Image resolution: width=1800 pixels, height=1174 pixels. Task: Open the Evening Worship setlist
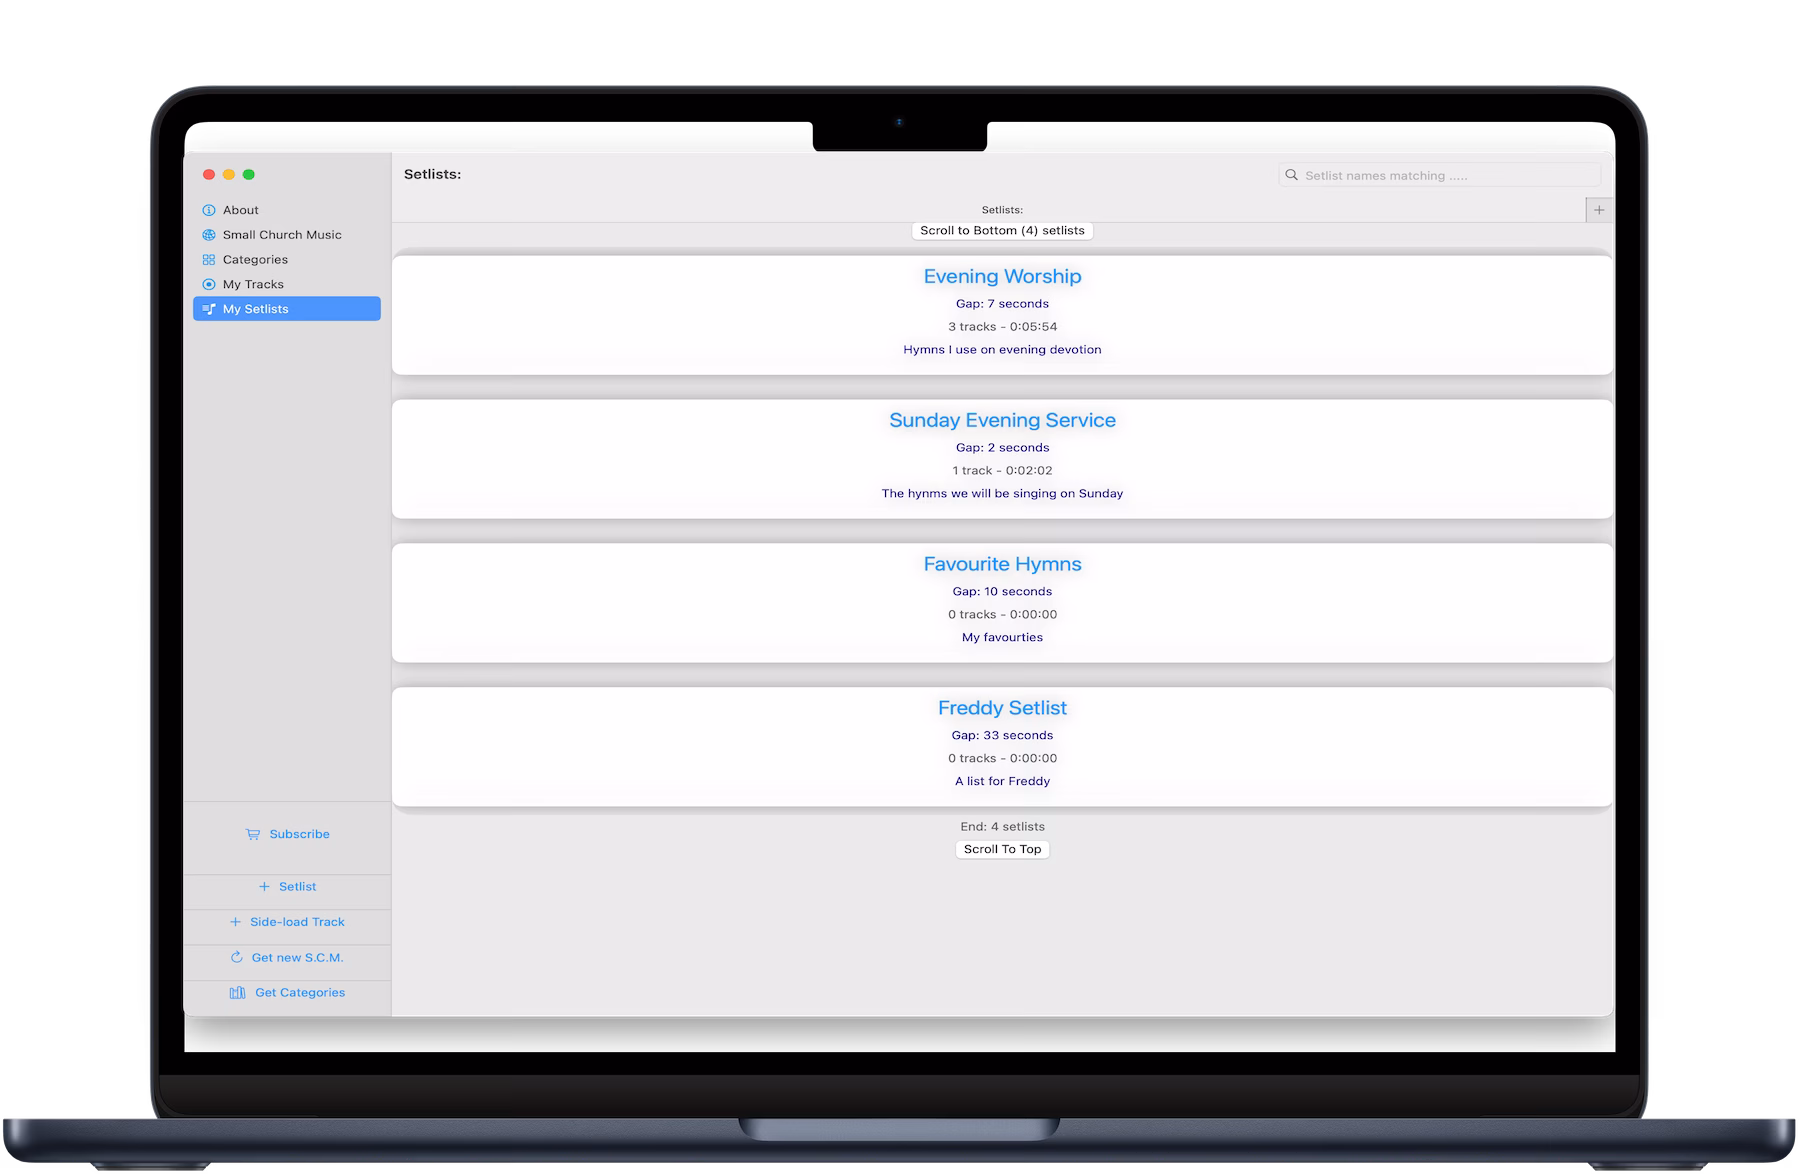click(x=1002, y=276)
